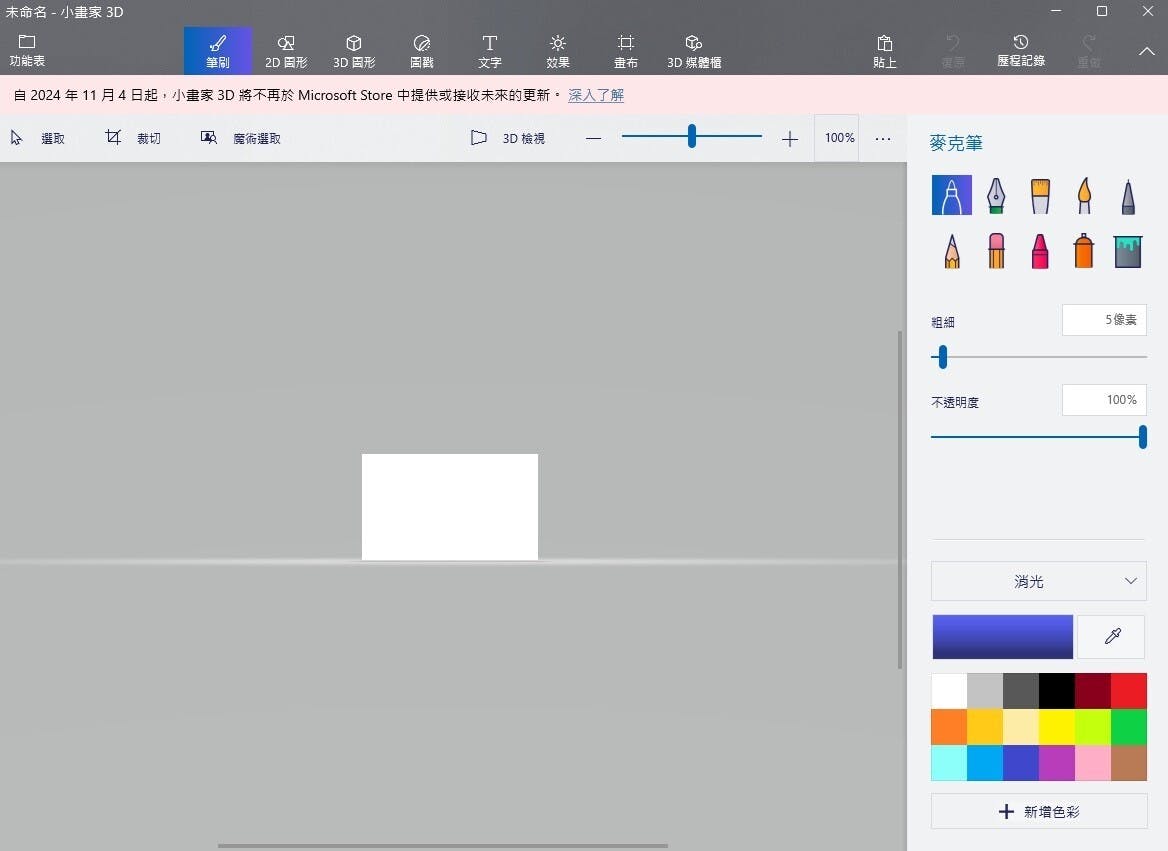1168x851 pixels.
Task: Click the 新增色彩 add color button
Action: 1038,812
